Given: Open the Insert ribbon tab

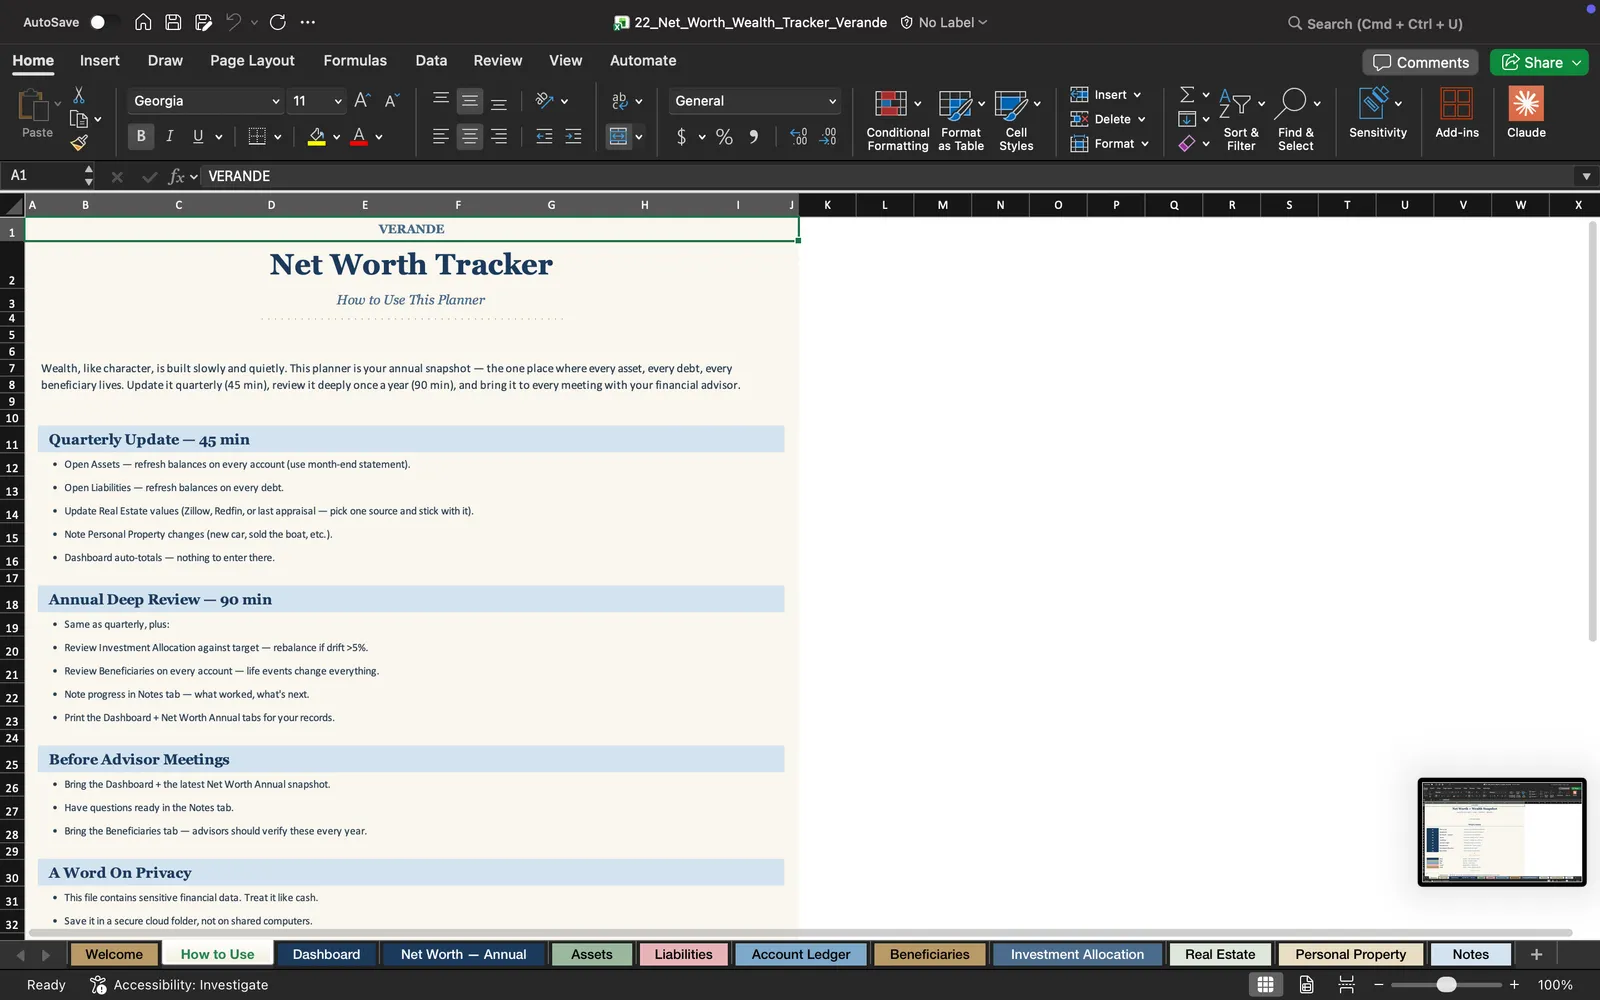Looking at the screenshot, I should [99, 60].
